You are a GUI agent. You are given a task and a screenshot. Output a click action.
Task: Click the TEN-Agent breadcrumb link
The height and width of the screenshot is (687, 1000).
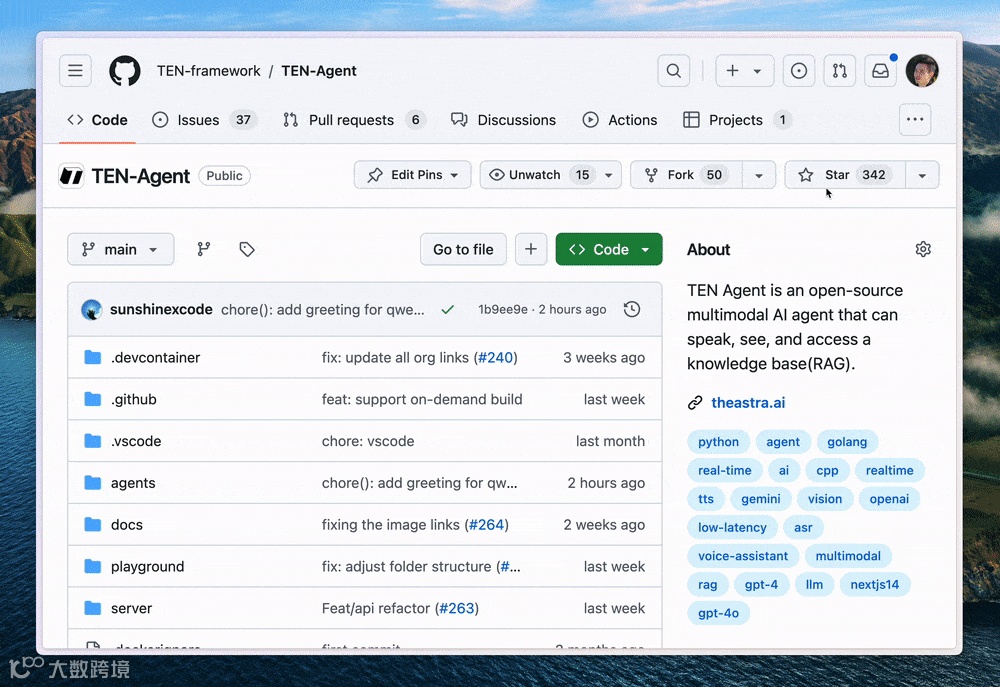tap(318, 71)
